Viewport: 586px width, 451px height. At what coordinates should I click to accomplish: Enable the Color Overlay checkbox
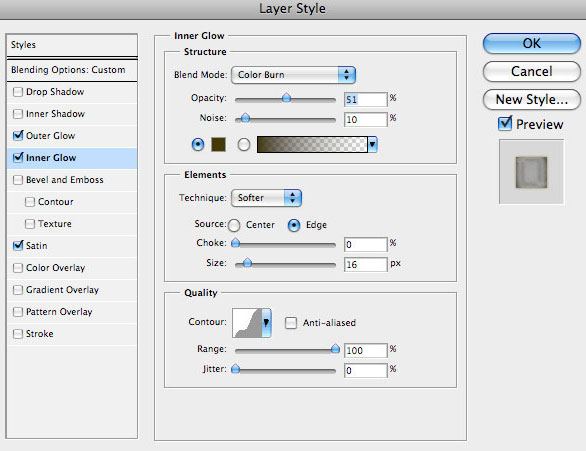pyautogui.click(x=18, y=268)
